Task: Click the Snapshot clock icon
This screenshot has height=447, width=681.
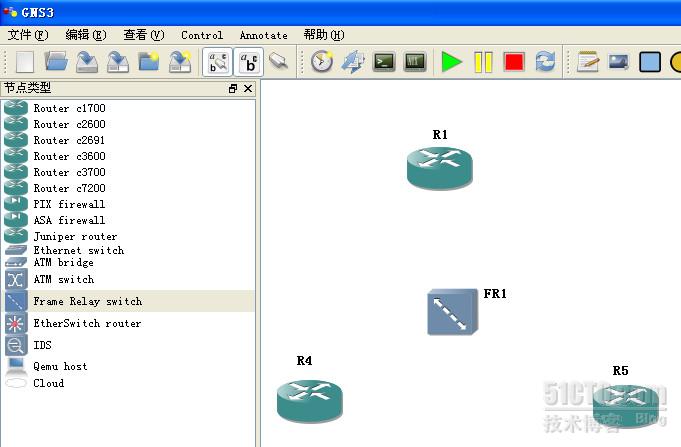Action: tap(322, 62)
